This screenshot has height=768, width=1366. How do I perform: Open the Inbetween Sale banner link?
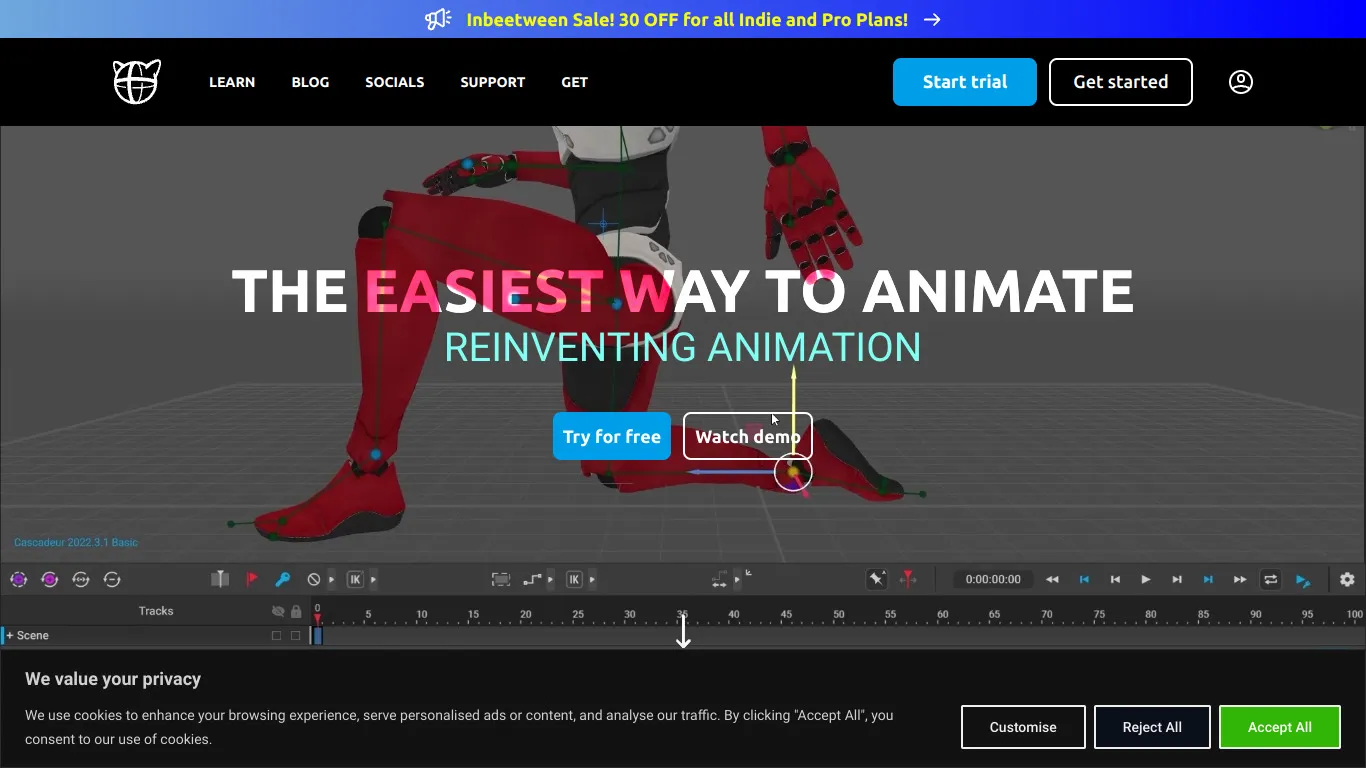coord(687,19)
